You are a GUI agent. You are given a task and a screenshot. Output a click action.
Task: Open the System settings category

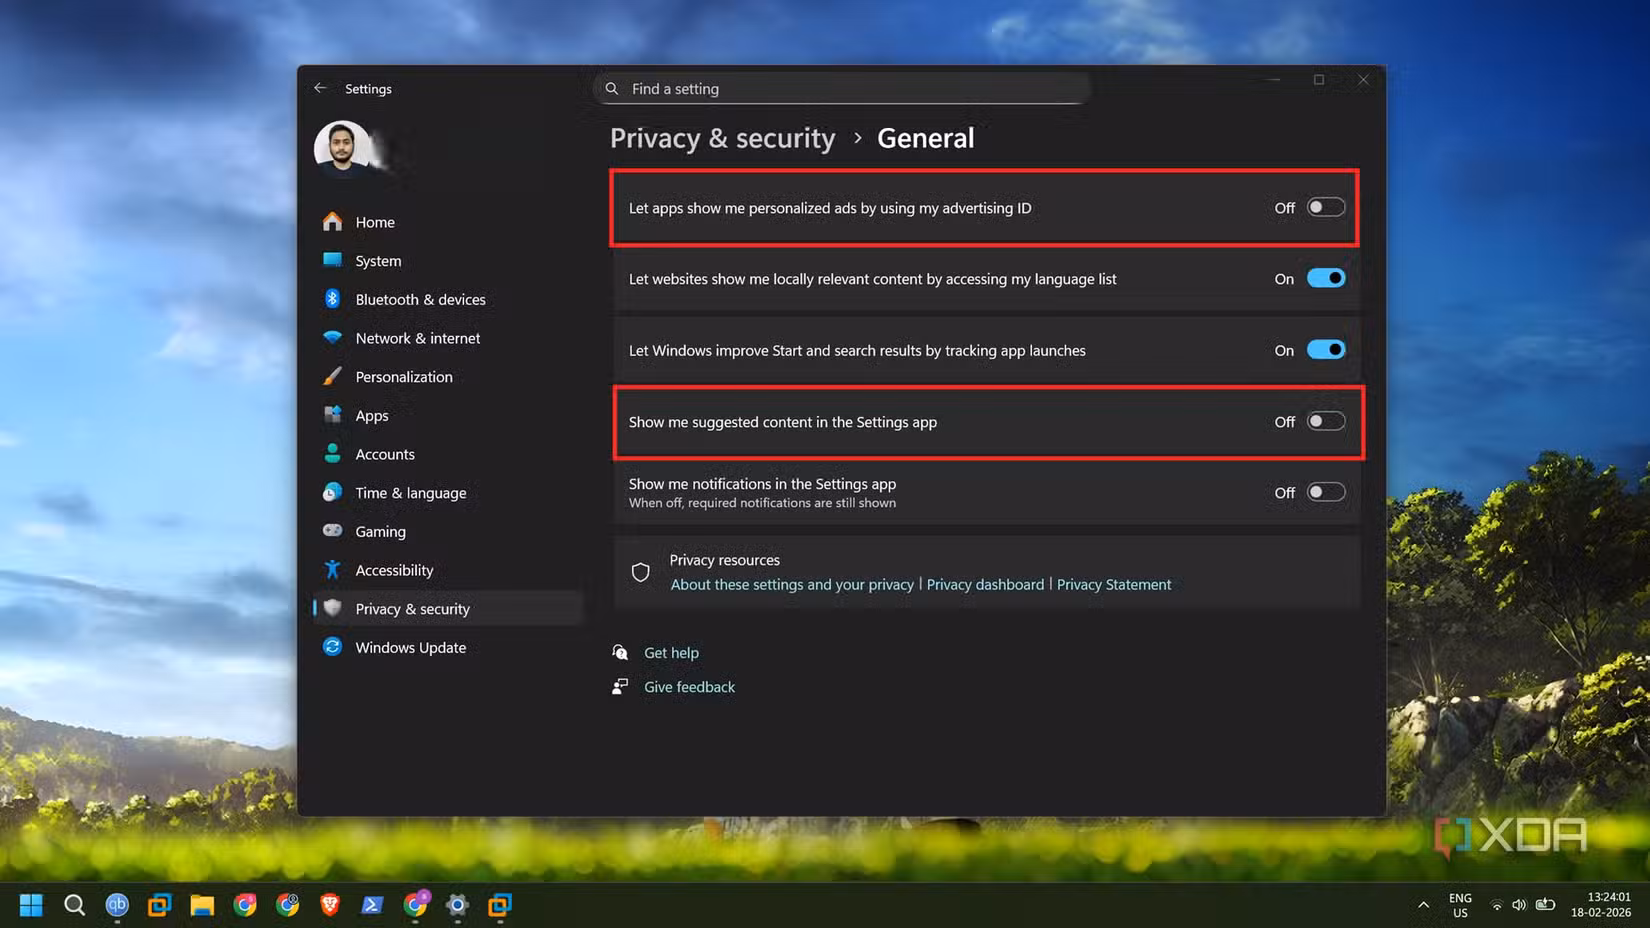[447, 260]
